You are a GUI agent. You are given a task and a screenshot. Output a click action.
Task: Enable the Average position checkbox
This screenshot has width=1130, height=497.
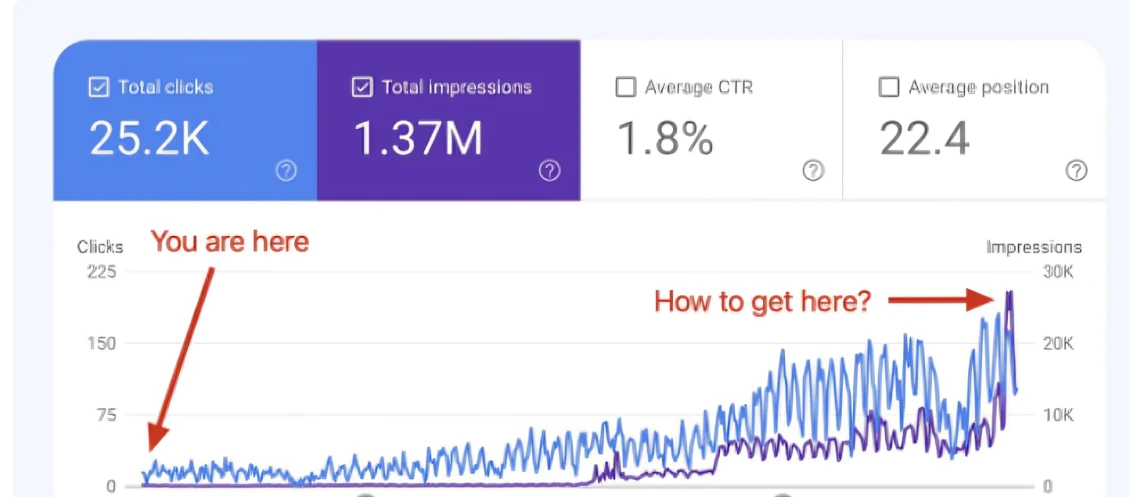click(889, 87)
